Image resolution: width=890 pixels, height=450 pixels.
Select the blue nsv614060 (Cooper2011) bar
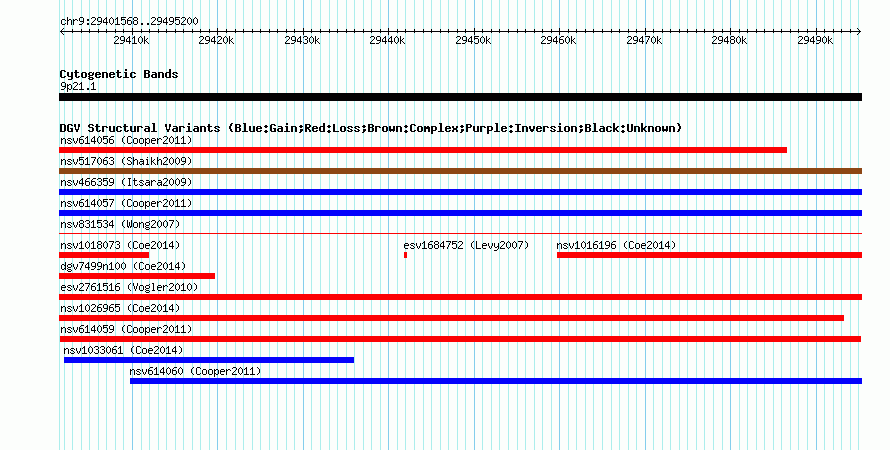coord(496,381)
